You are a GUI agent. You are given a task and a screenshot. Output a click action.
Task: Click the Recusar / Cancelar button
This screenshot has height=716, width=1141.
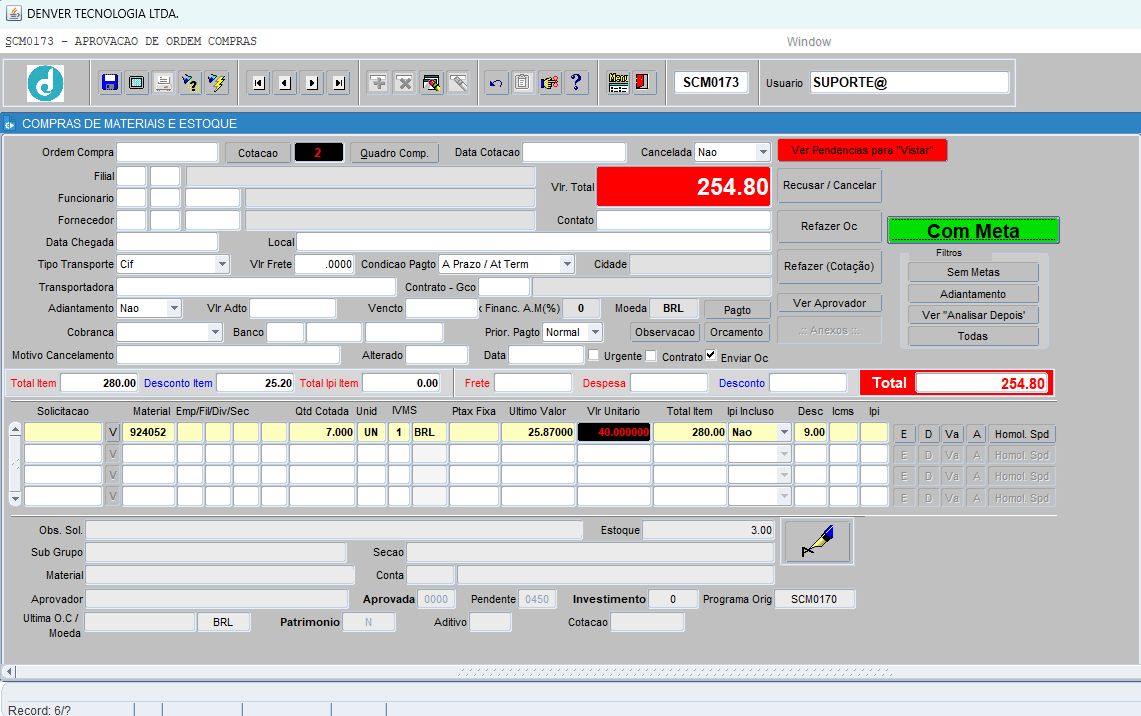coord(830,186)
